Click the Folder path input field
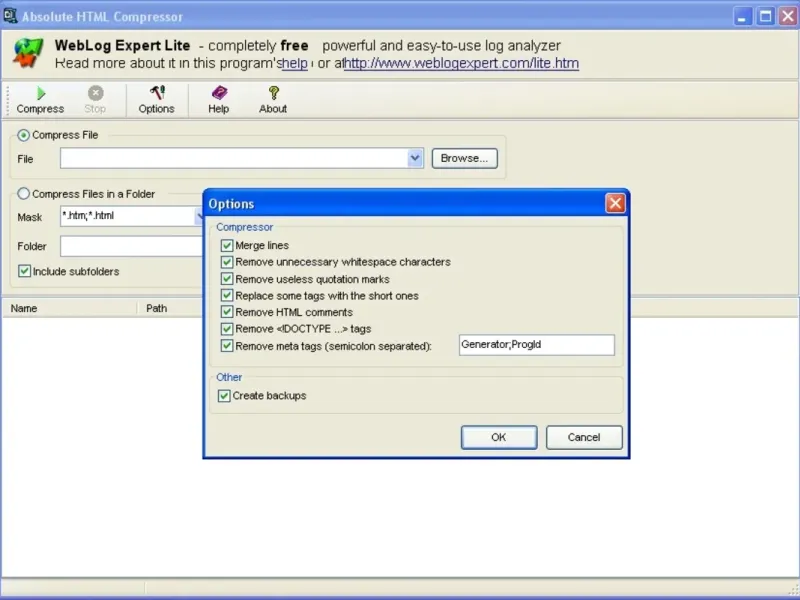The image size is (800, 600). 131,246
